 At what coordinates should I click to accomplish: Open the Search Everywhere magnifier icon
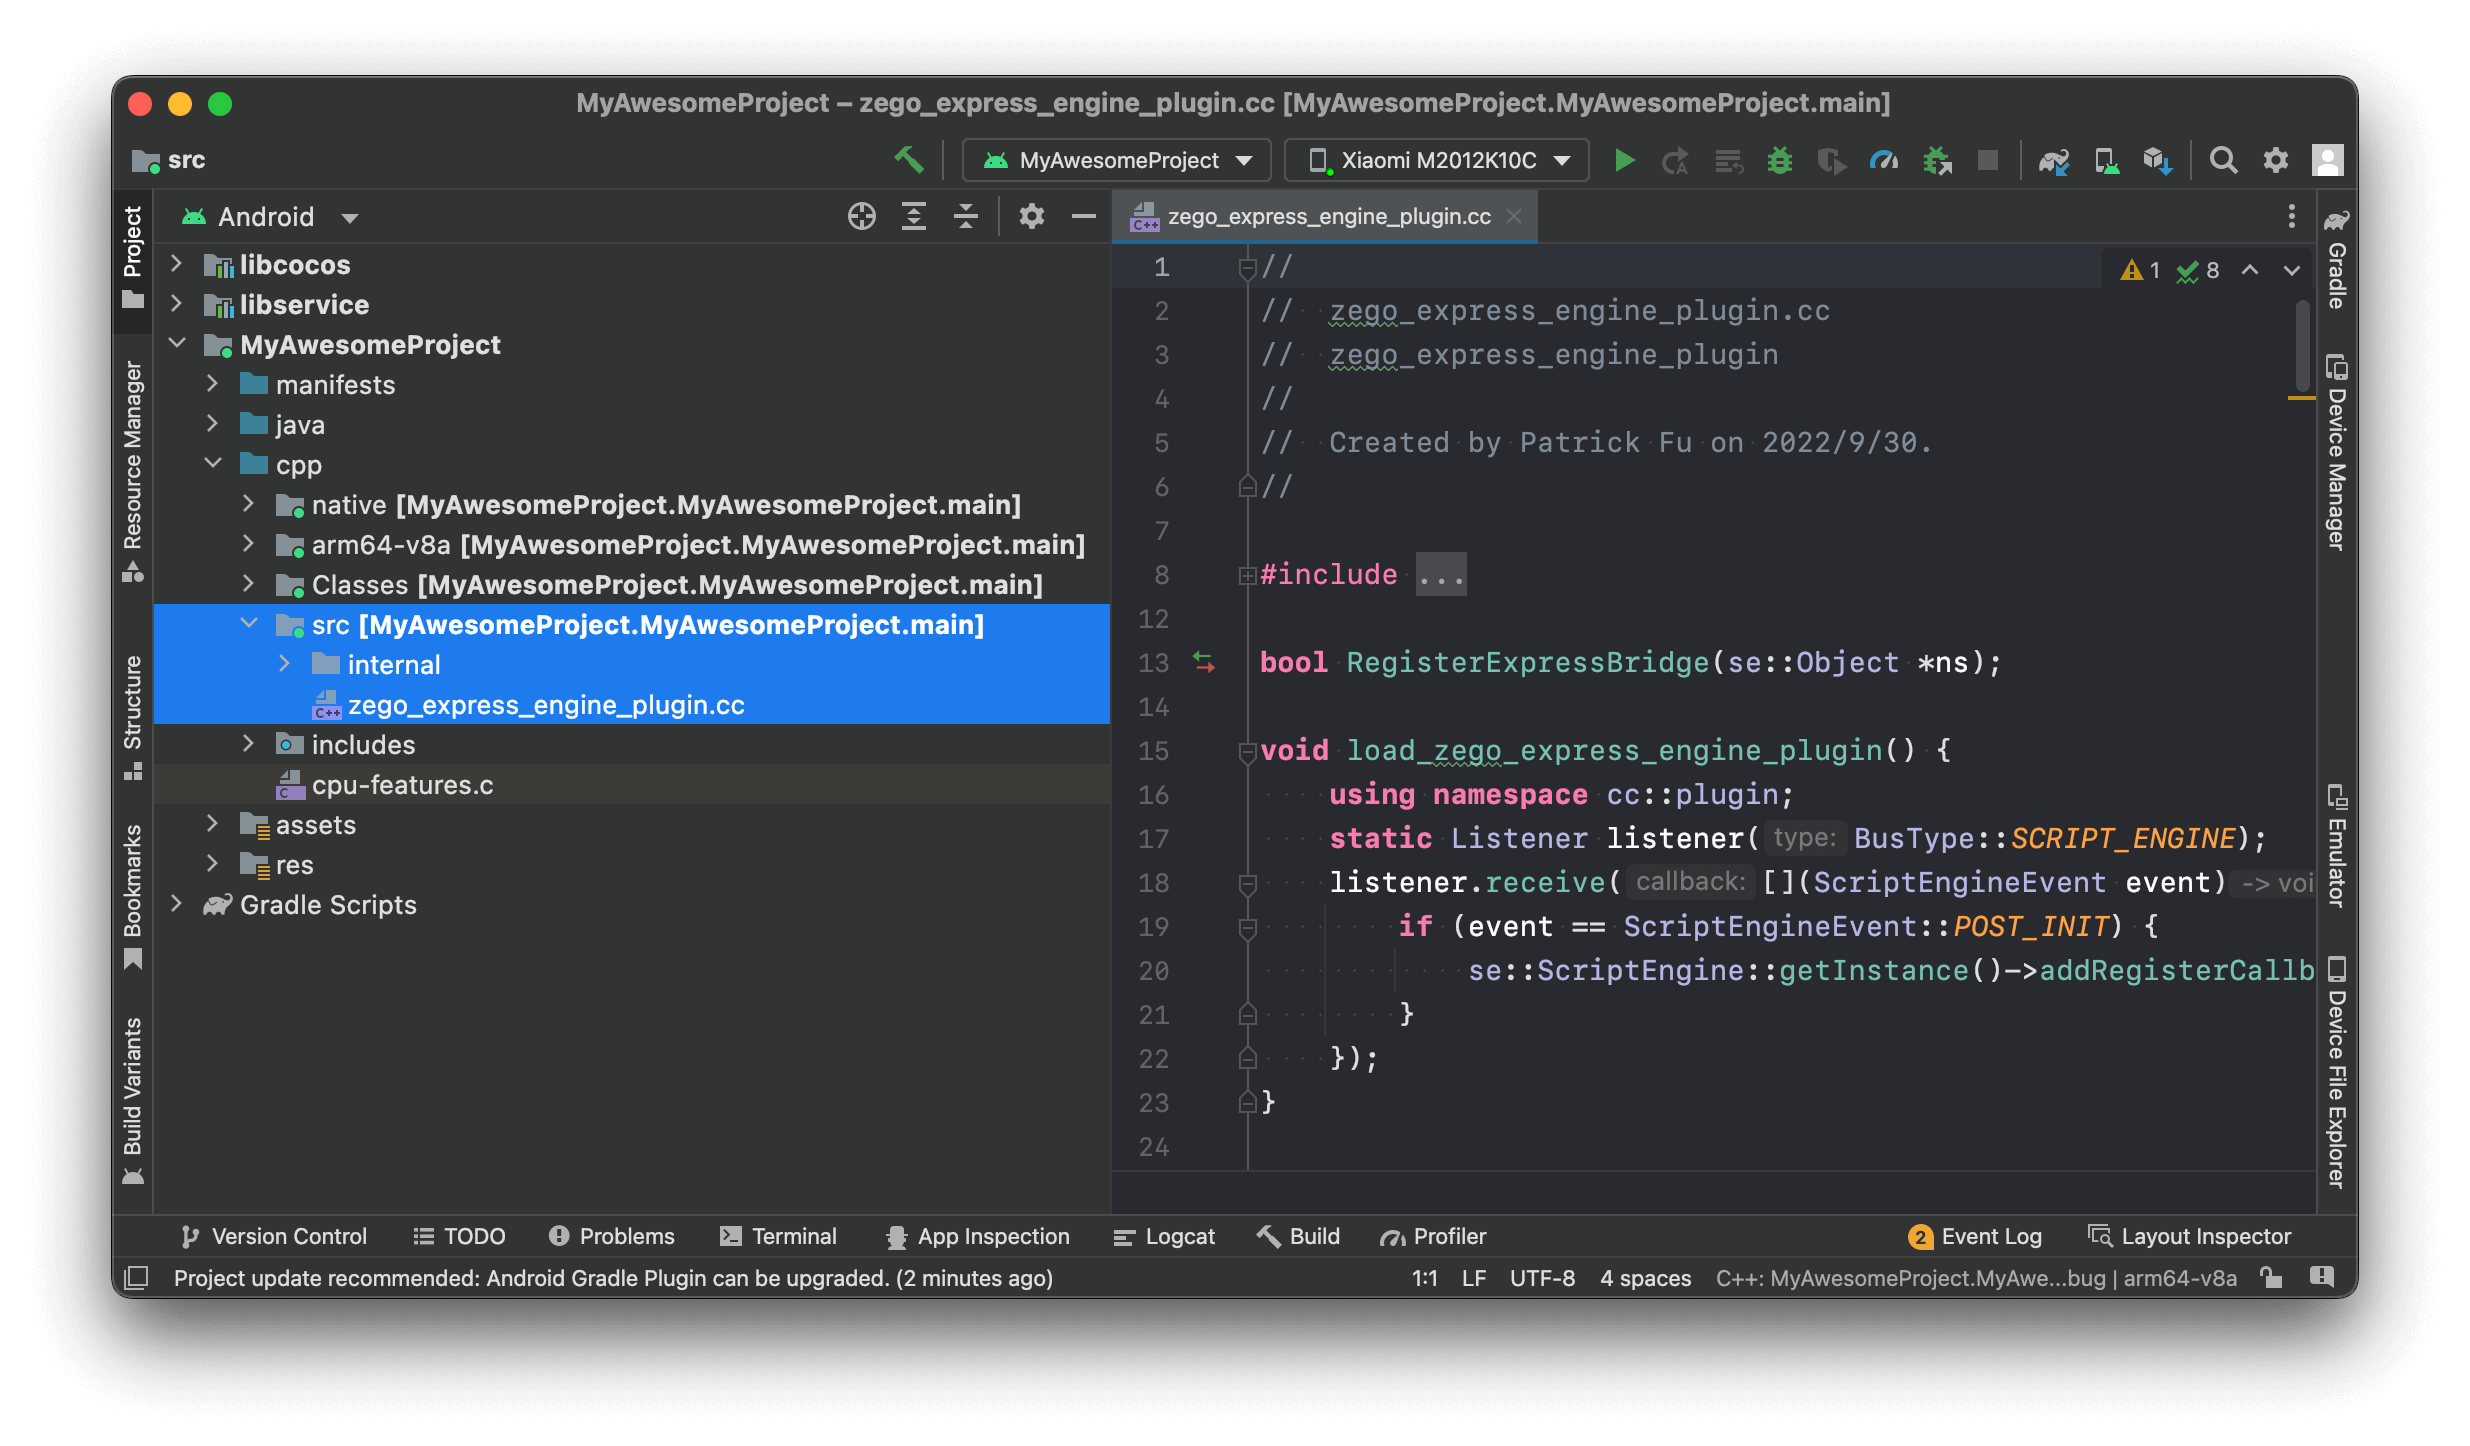coord(2222,160)
